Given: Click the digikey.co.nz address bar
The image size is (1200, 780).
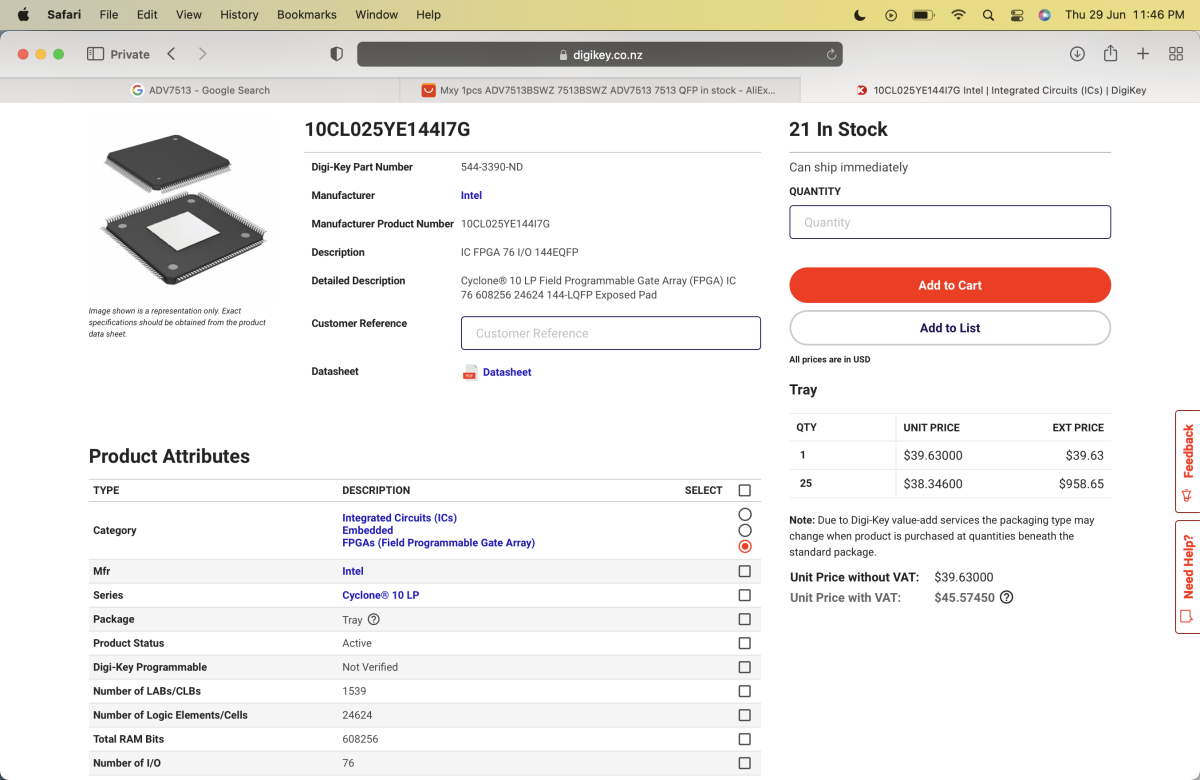Looking at the screenshot, I should (x=600, y=55).
